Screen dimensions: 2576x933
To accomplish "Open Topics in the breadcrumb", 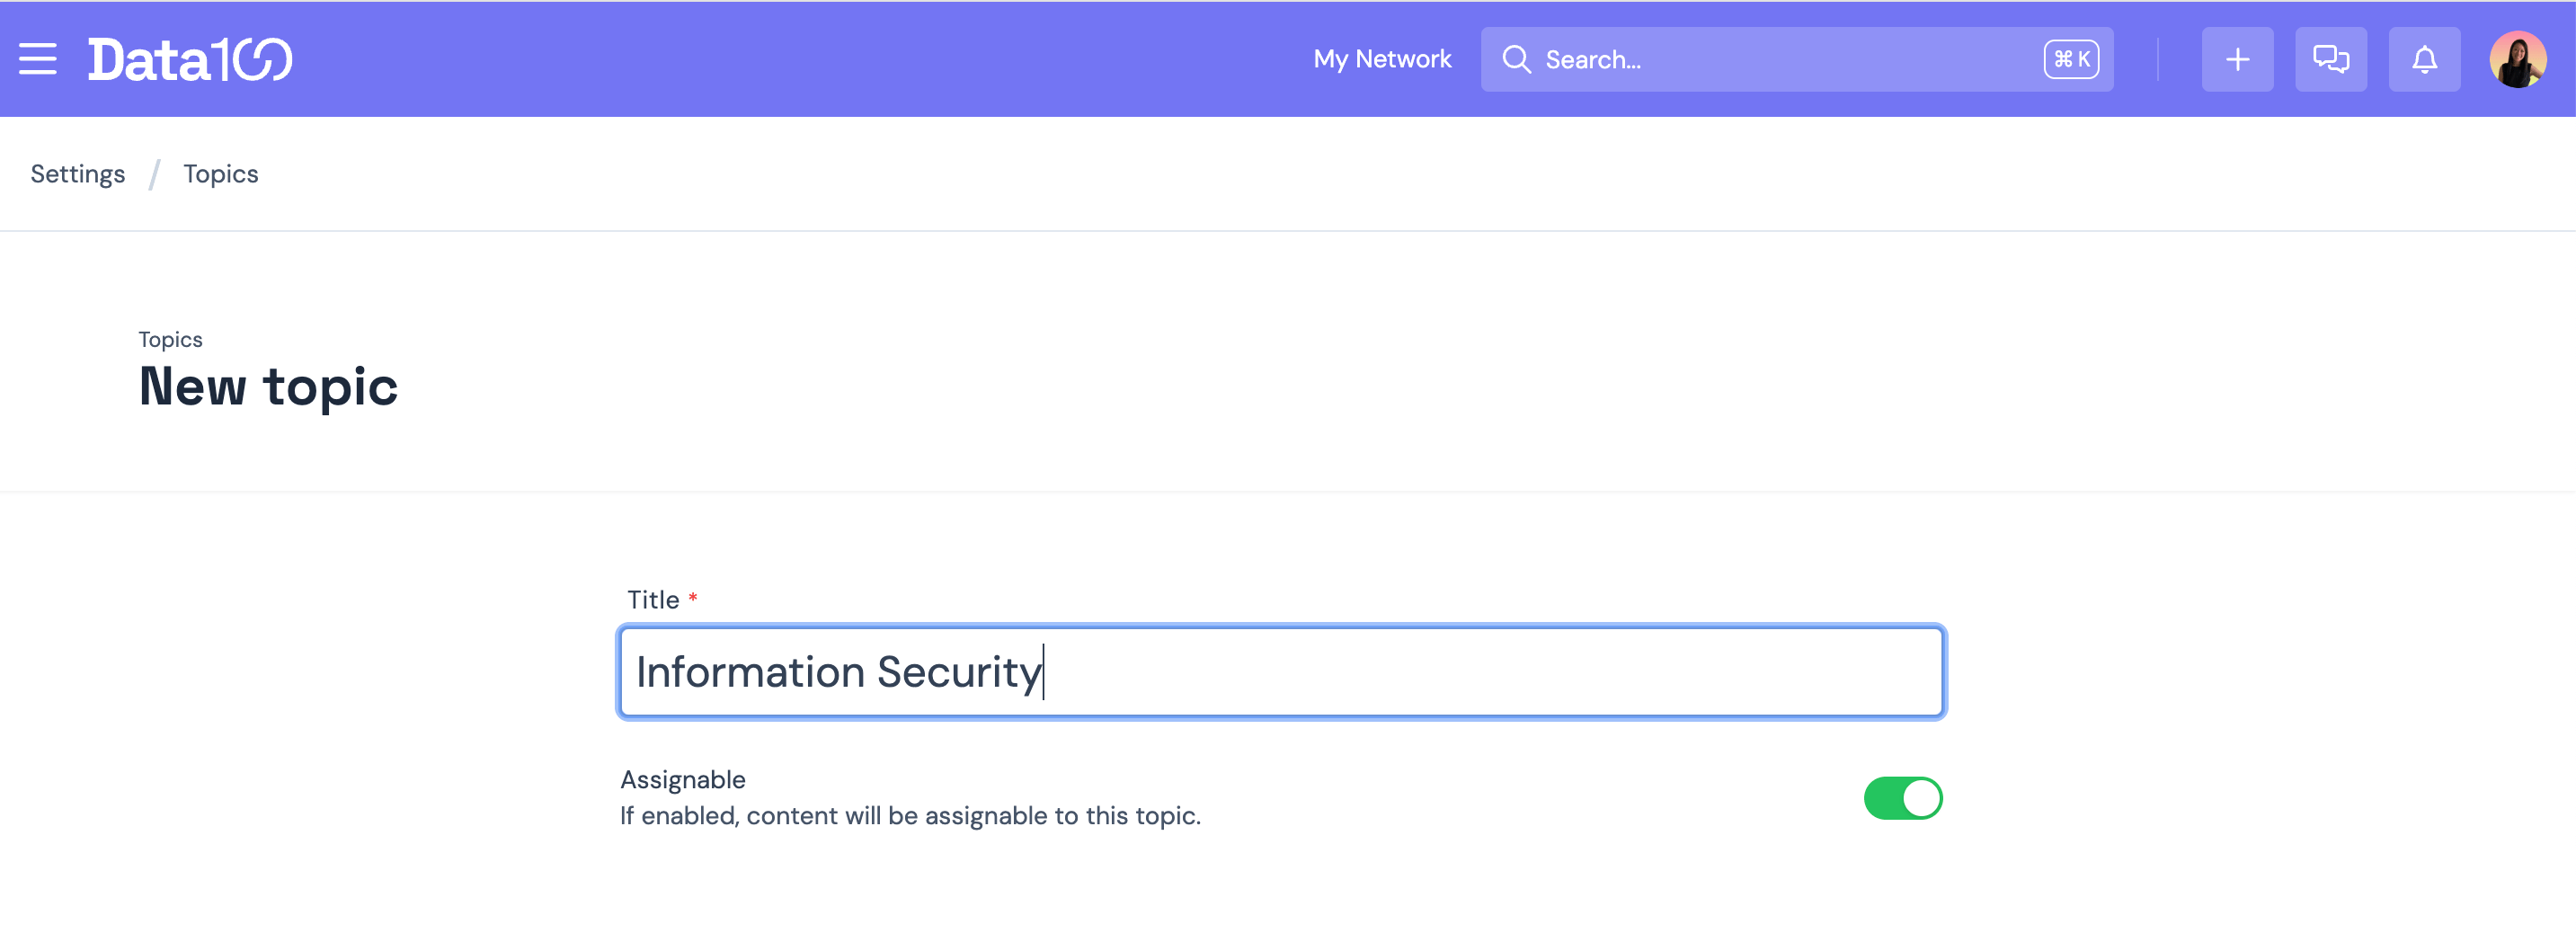I will 221,174.
